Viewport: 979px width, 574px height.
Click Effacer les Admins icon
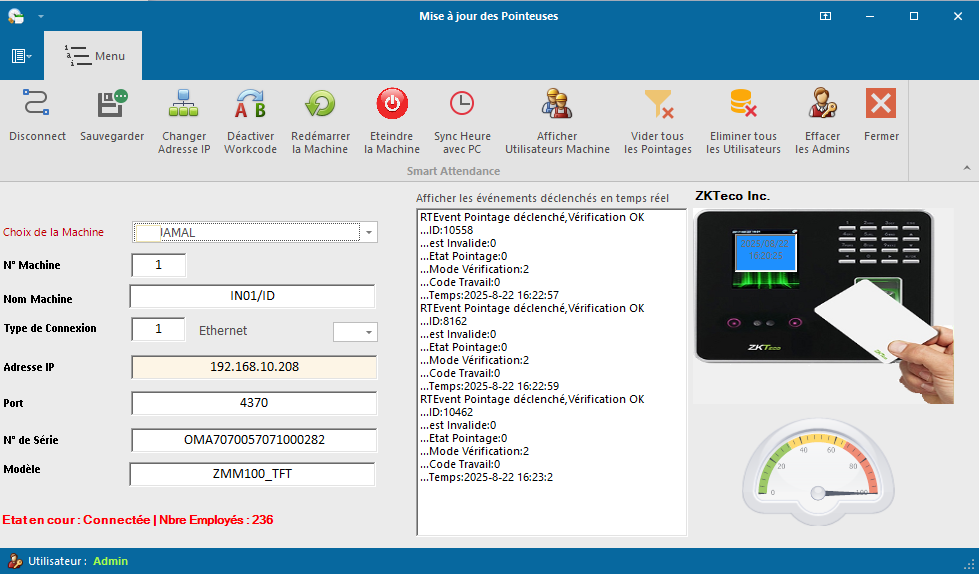tap(822, 104)
